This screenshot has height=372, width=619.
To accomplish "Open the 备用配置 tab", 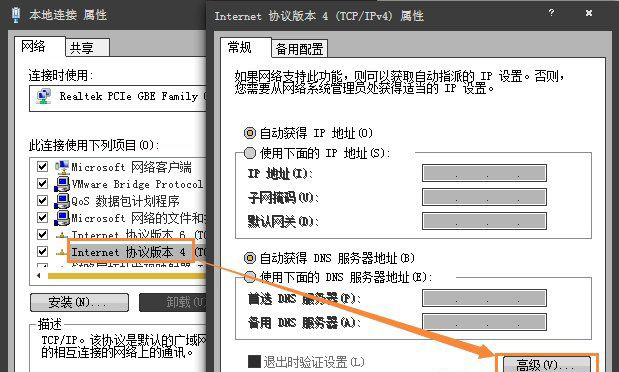I will 299,49.
